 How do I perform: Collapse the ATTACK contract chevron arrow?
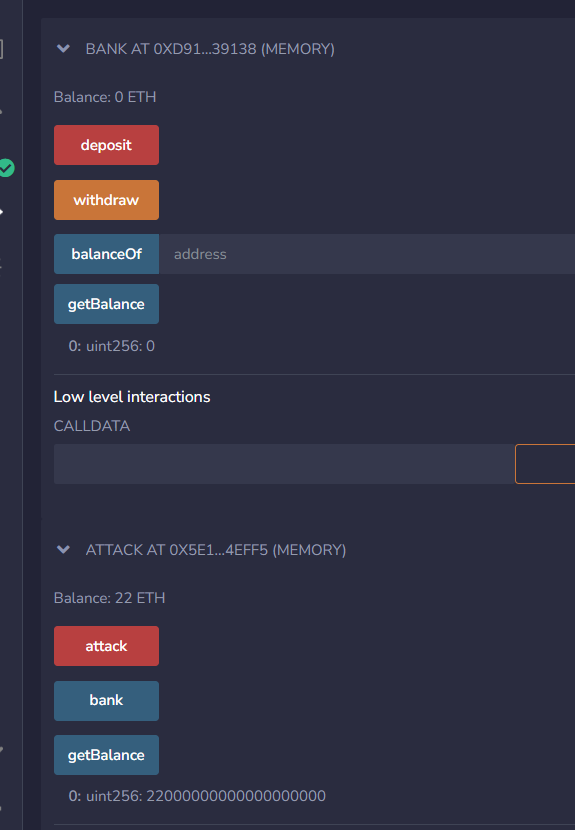click(x=63, y=549)
